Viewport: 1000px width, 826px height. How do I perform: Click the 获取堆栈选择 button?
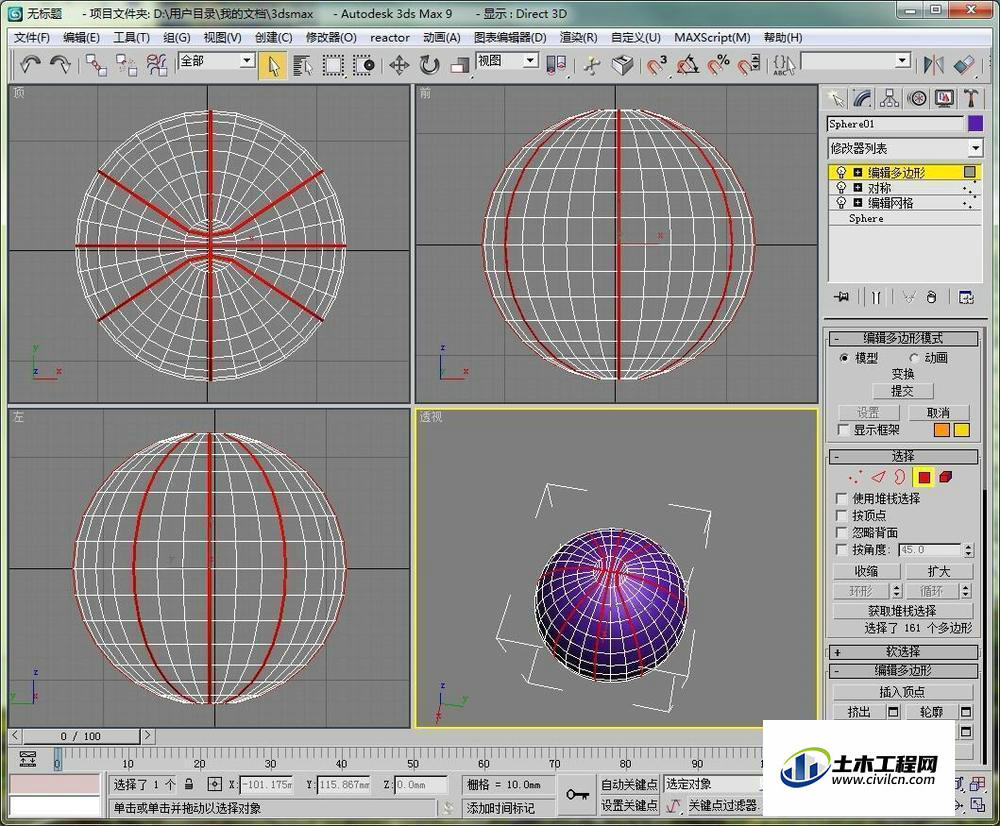(902, 610)
